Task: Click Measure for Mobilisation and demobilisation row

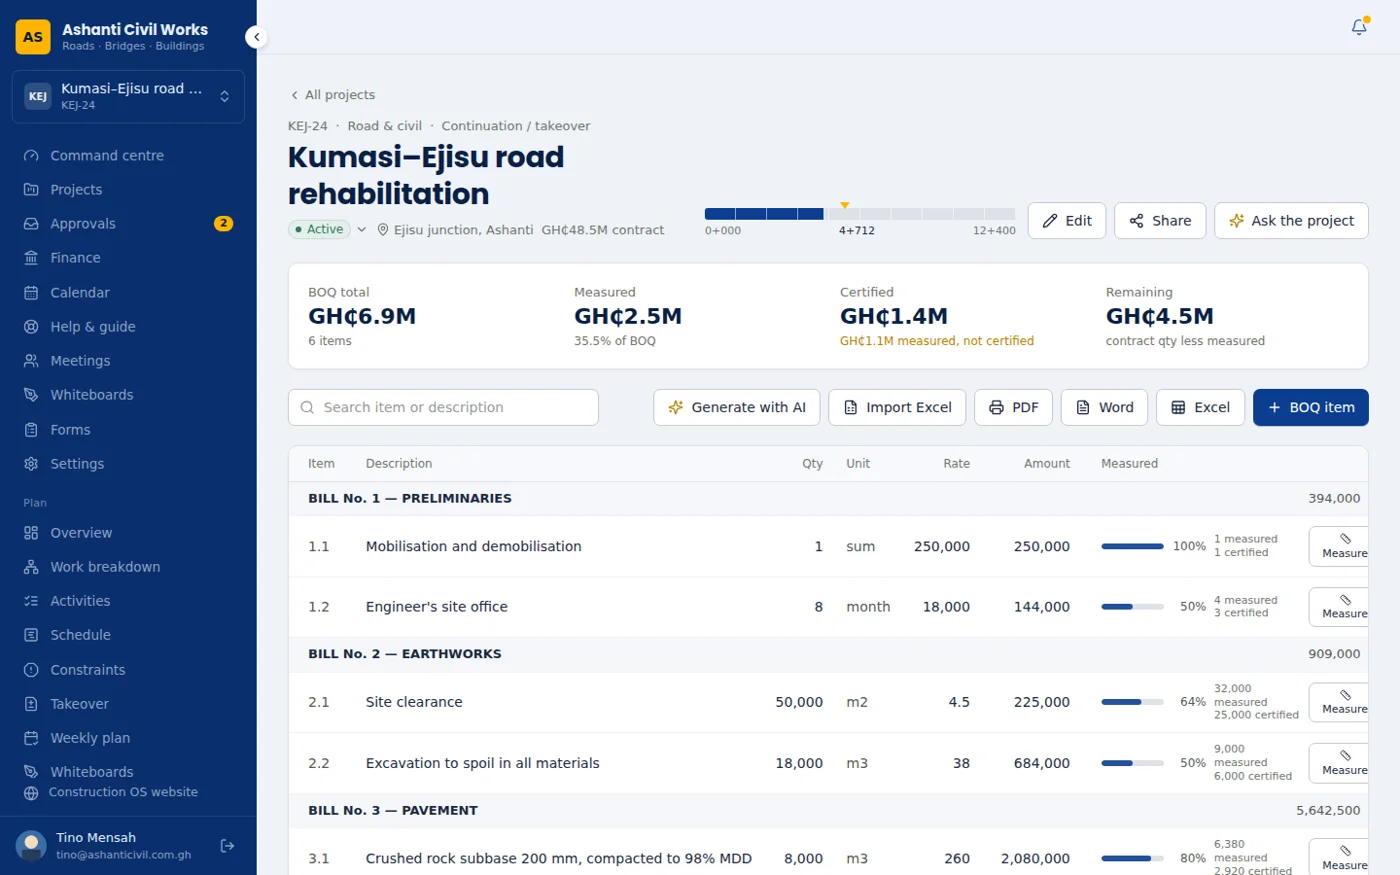Action: pyautogui.click(x=1339, y=547)
